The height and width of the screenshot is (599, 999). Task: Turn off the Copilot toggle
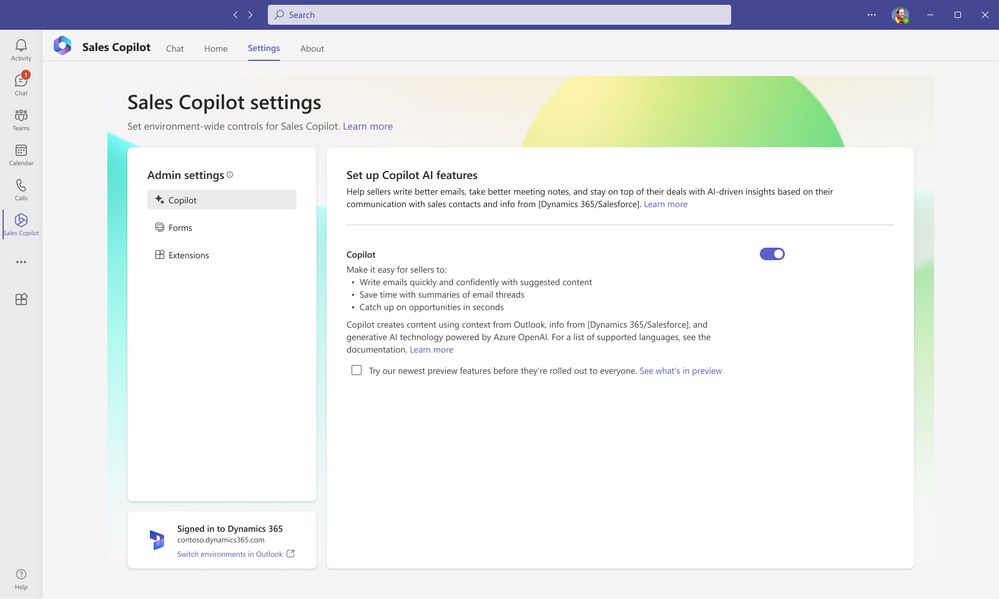[x=772, y=254]
